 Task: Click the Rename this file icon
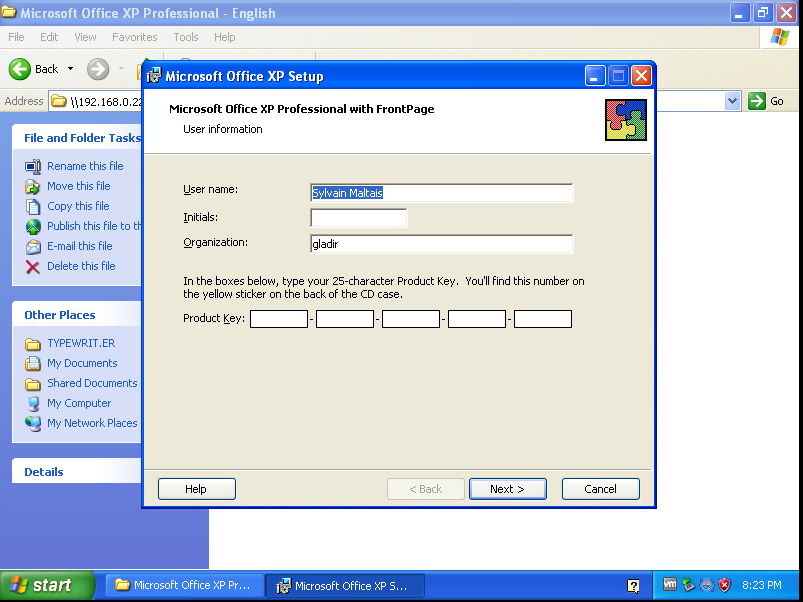pyautogui.click(x=33, y=166)
